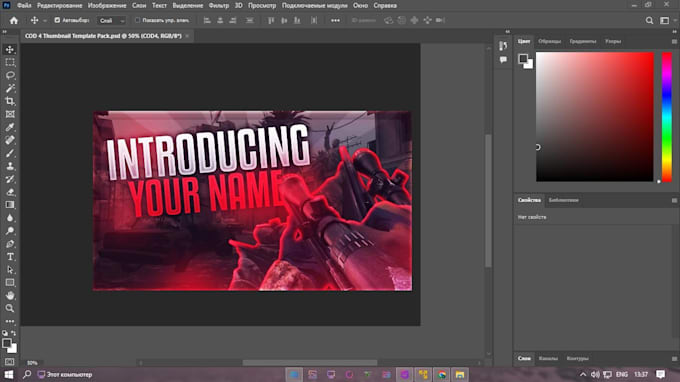680x382 pixels.
Task: Select the Magic Wand tool
Action: (10, 88)
